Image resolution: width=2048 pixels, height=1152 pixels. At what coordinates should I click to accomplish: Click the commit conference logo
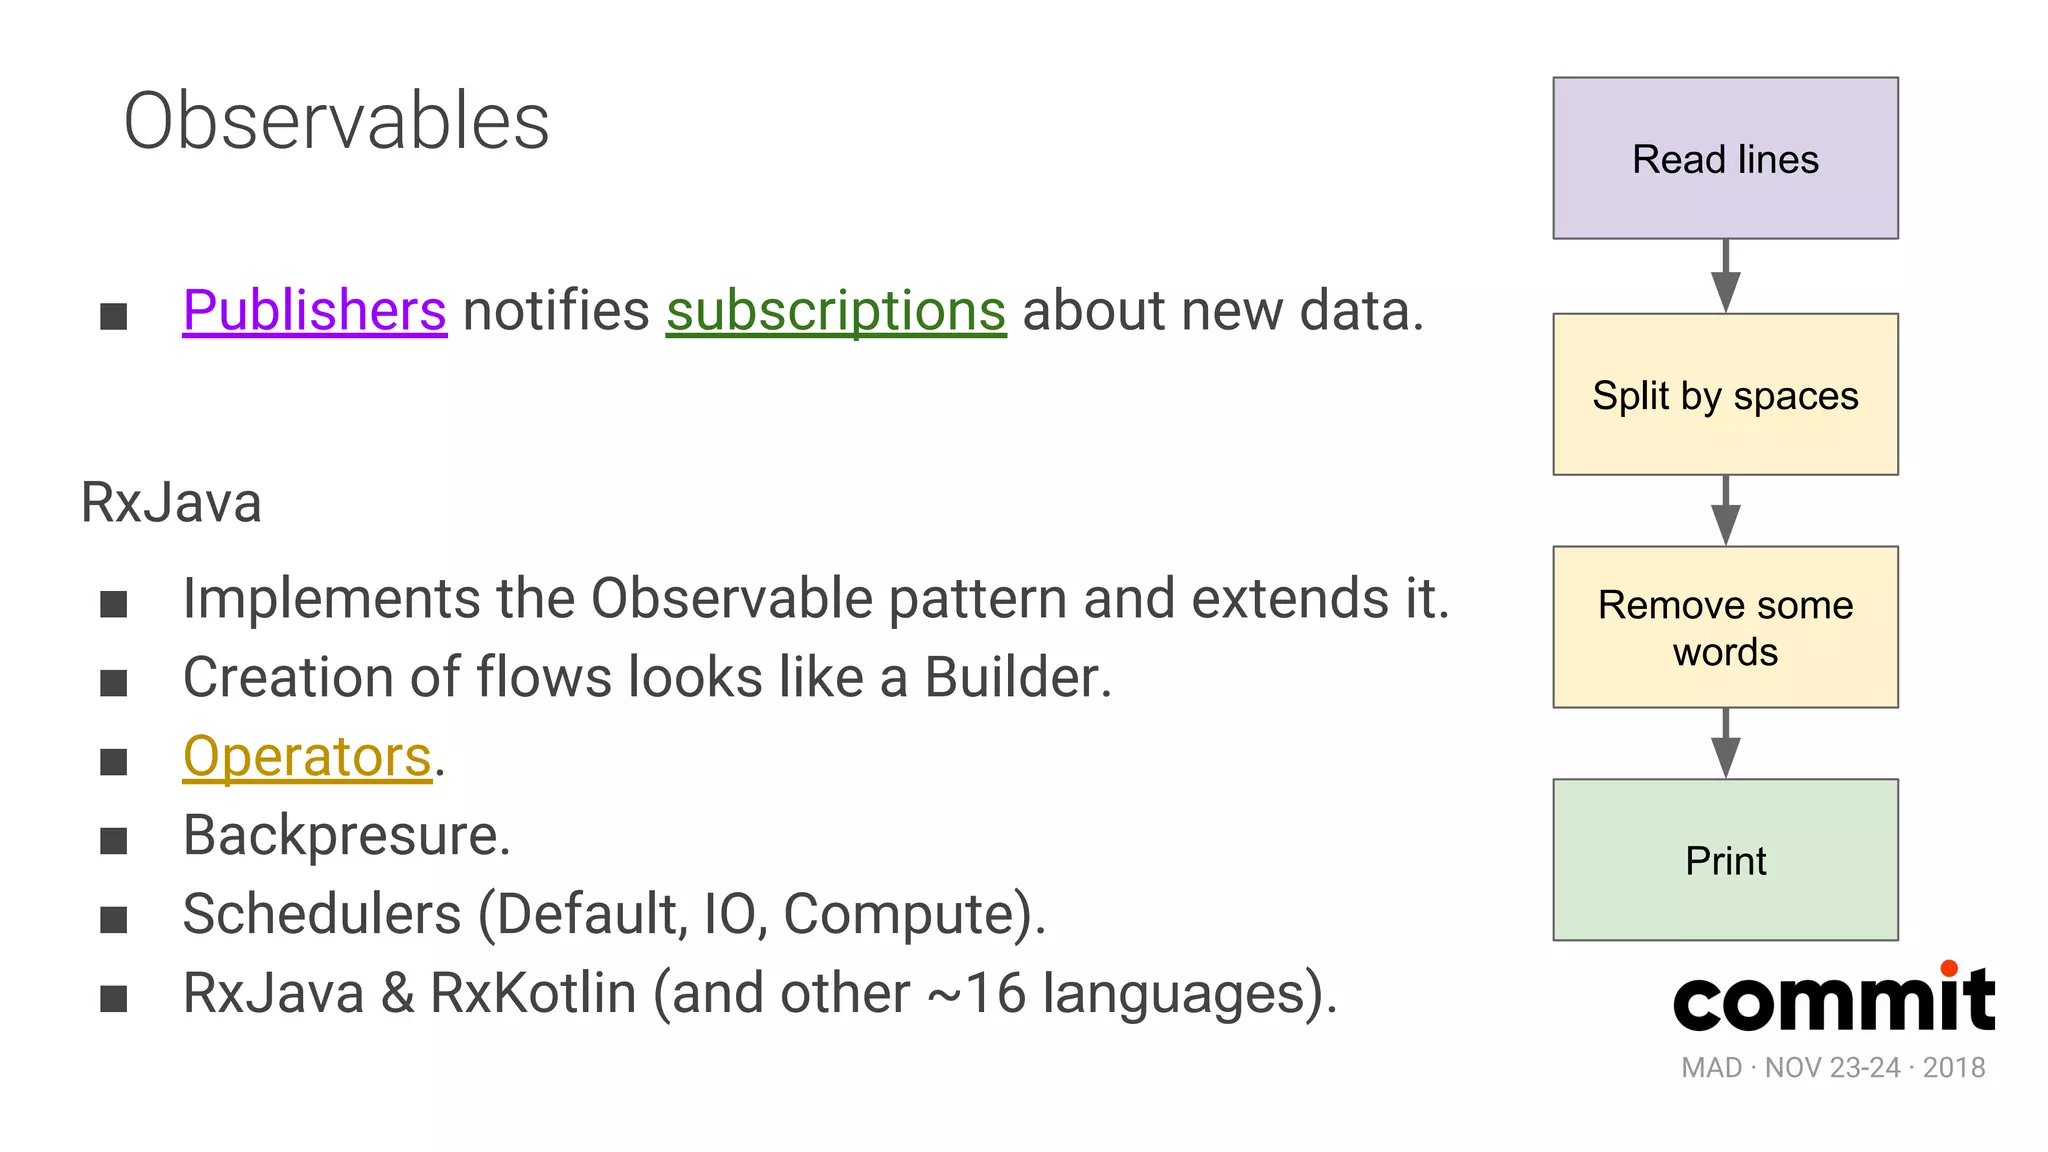point(1833,1002)
